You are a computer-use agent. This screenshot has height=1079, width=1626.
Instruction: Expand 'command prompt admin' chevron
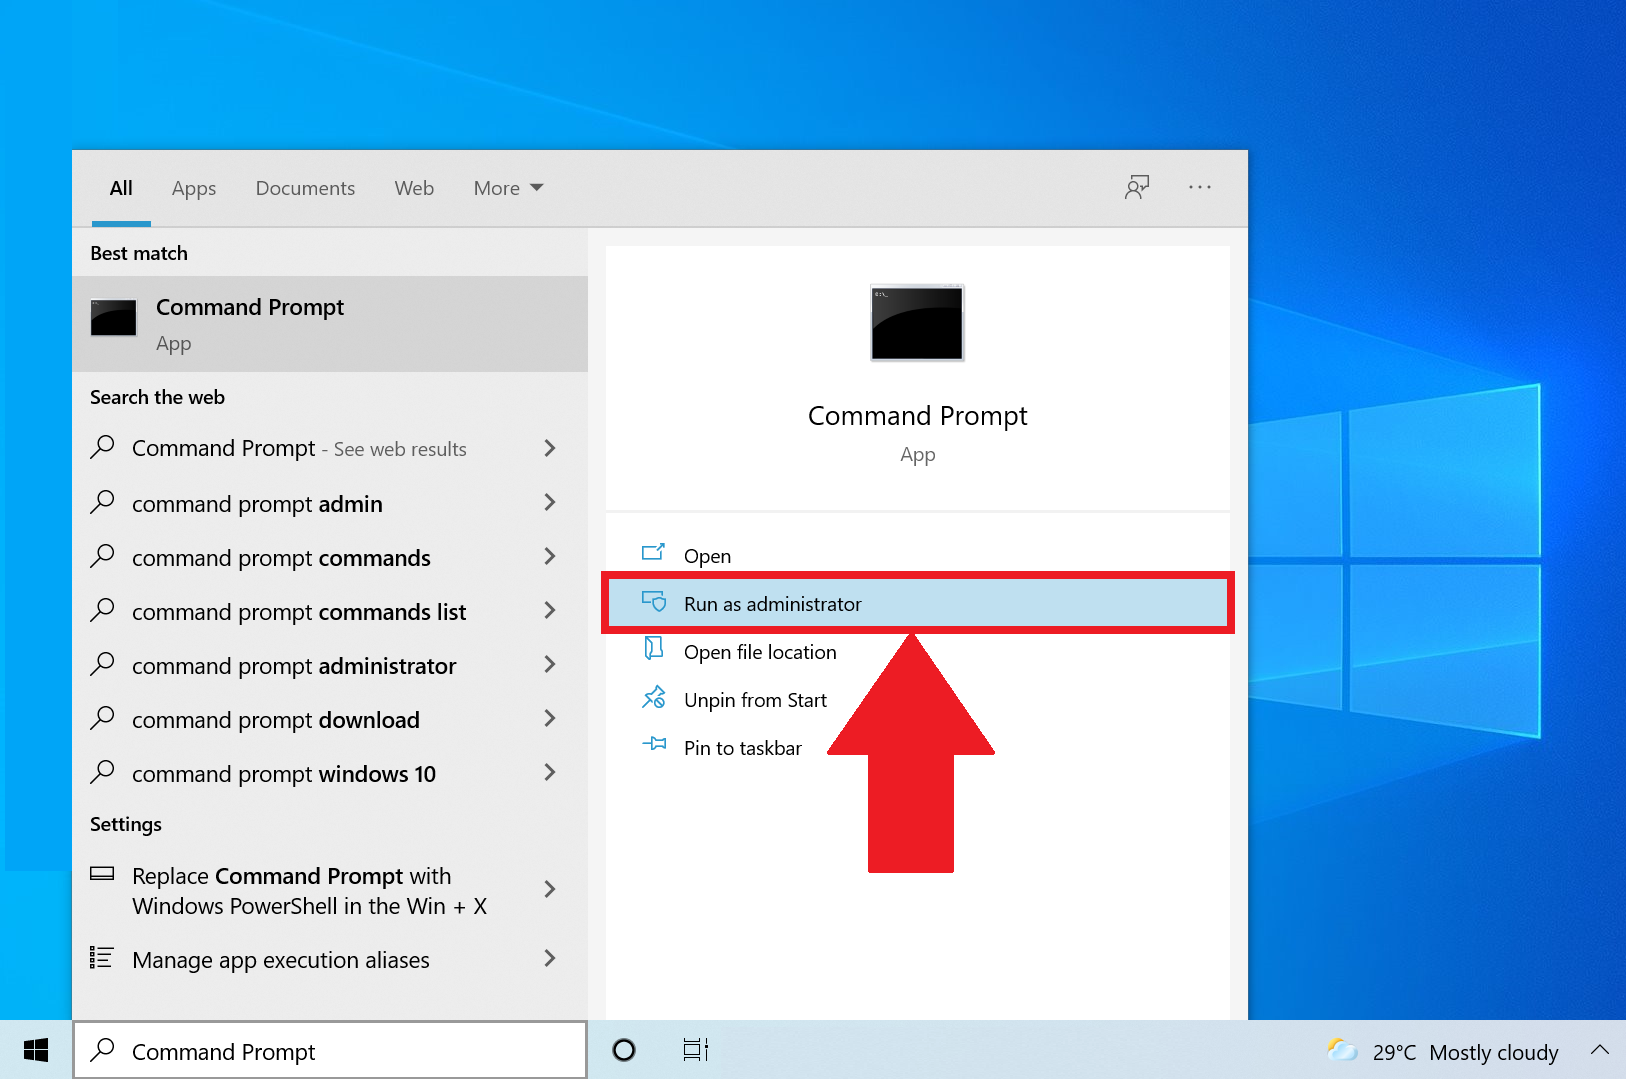(549, 502)
